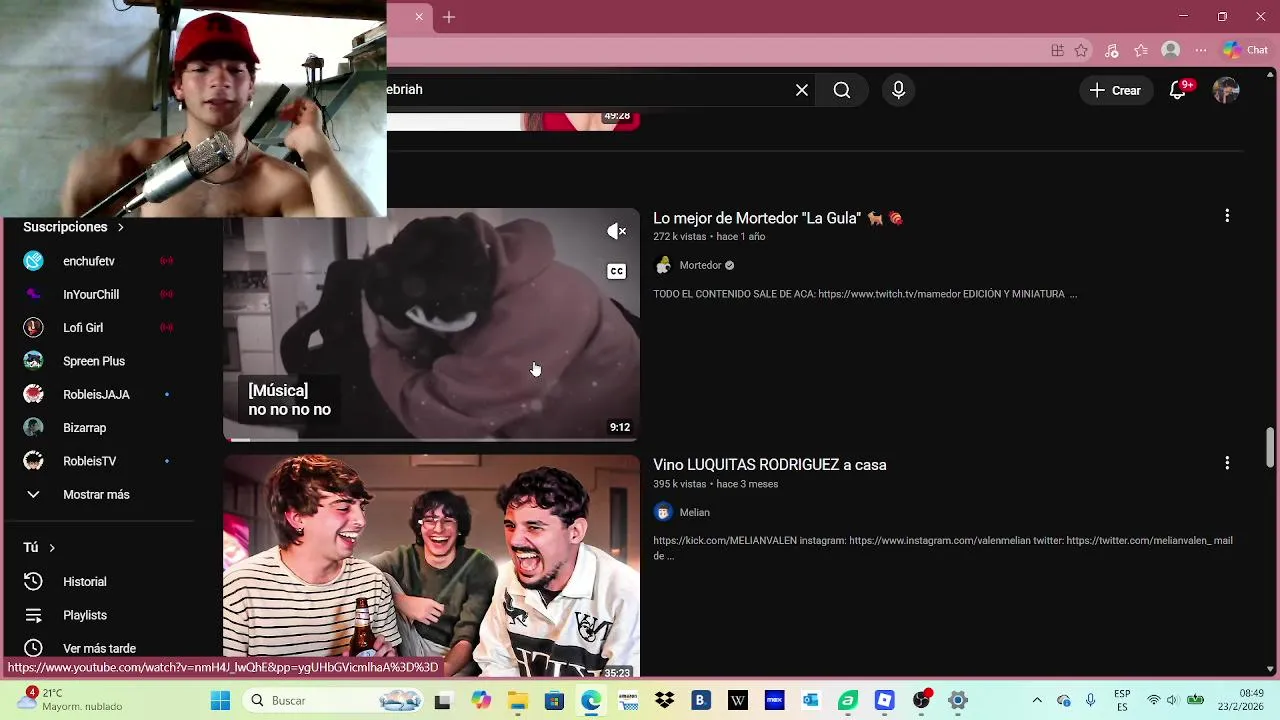Add this page to favorites with the star
This screenshot has height=720, width=1280.
pyautogui.click(x=1081, y=50)
